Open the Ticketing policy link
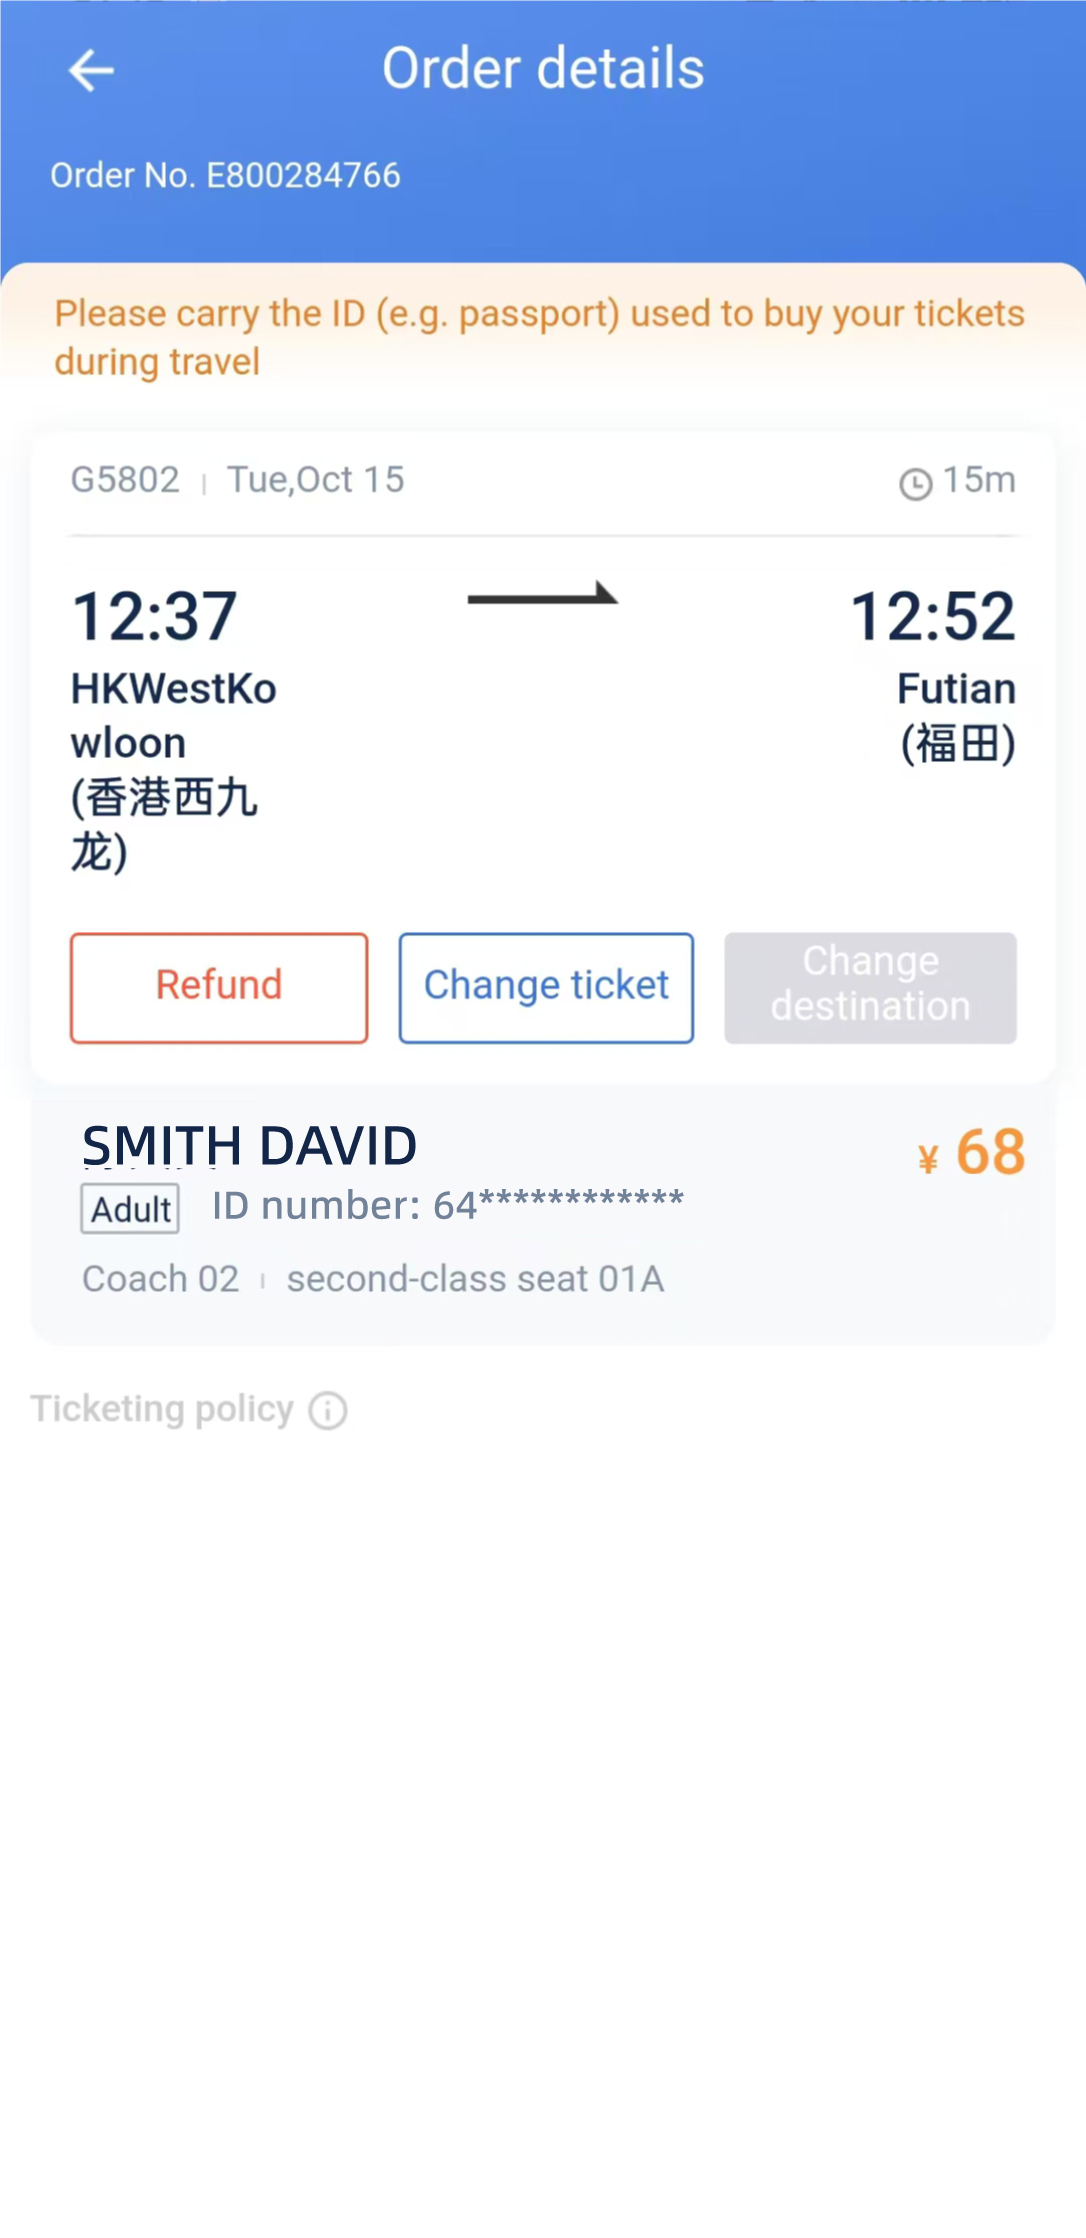Image resolution: width=1086 pixels, height=2238 pixels. pyautogui.click(x=162, y=1409)
